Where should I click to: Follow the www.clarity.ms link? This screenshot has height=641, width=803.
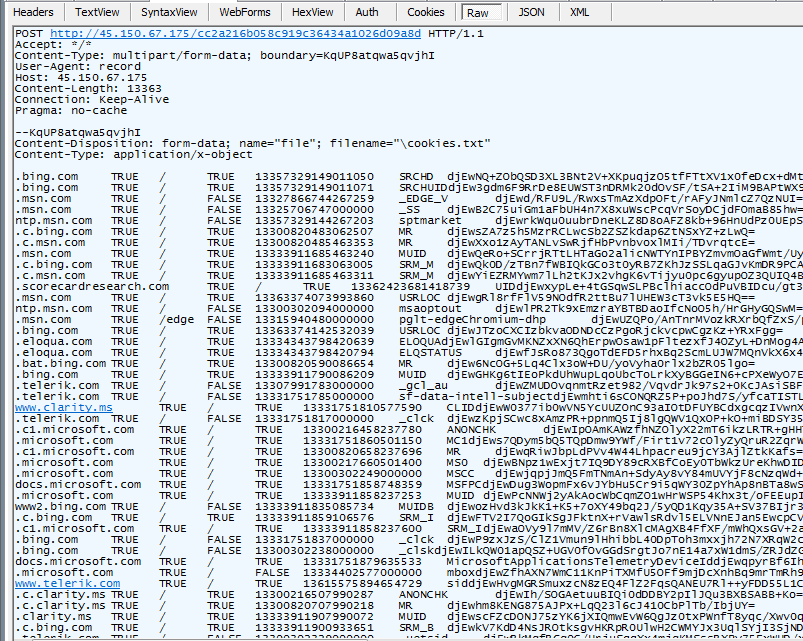tap(64, 408)
